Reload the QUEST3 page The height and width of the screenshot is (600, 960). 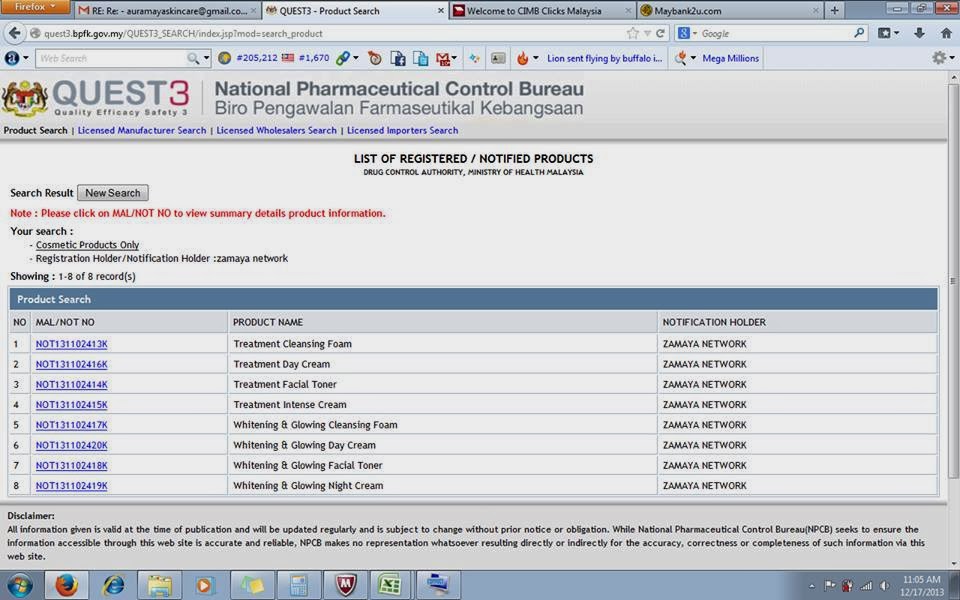point(660,33)
